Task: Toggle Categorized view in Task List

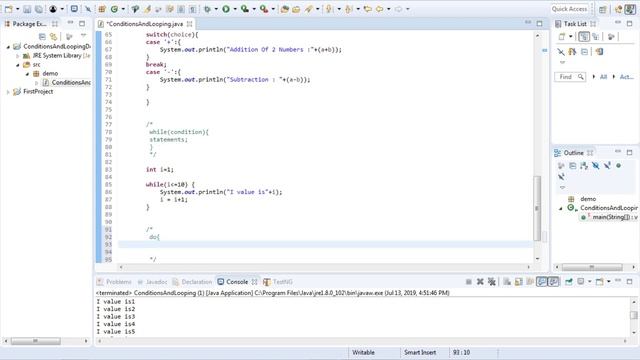Action: 584,37
